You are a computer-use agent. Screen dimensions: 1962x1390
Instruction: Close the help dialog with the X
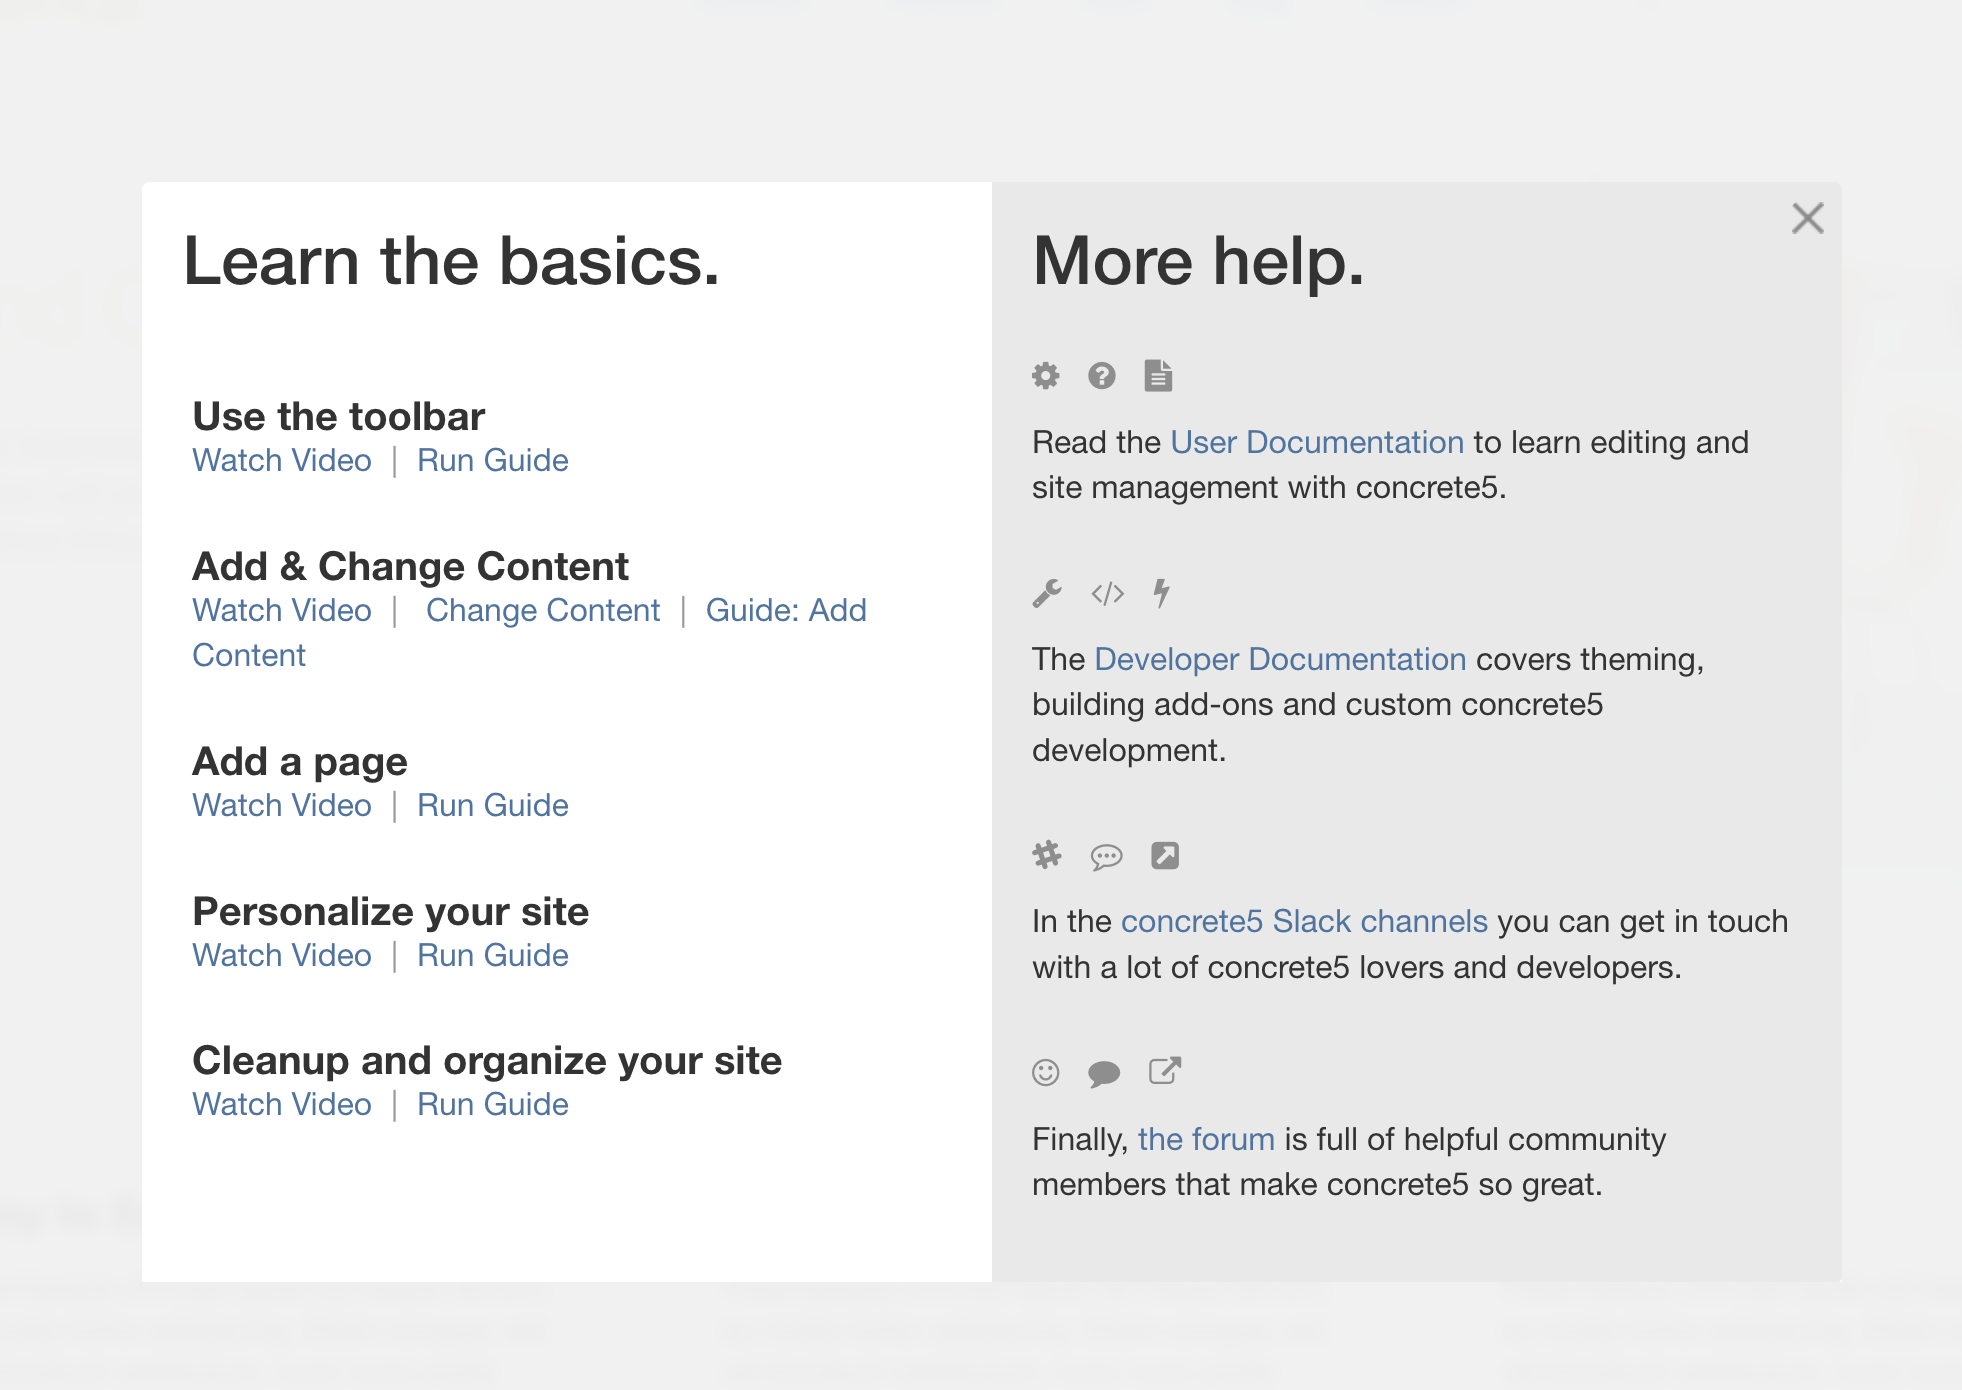[x=1807, y=218]
